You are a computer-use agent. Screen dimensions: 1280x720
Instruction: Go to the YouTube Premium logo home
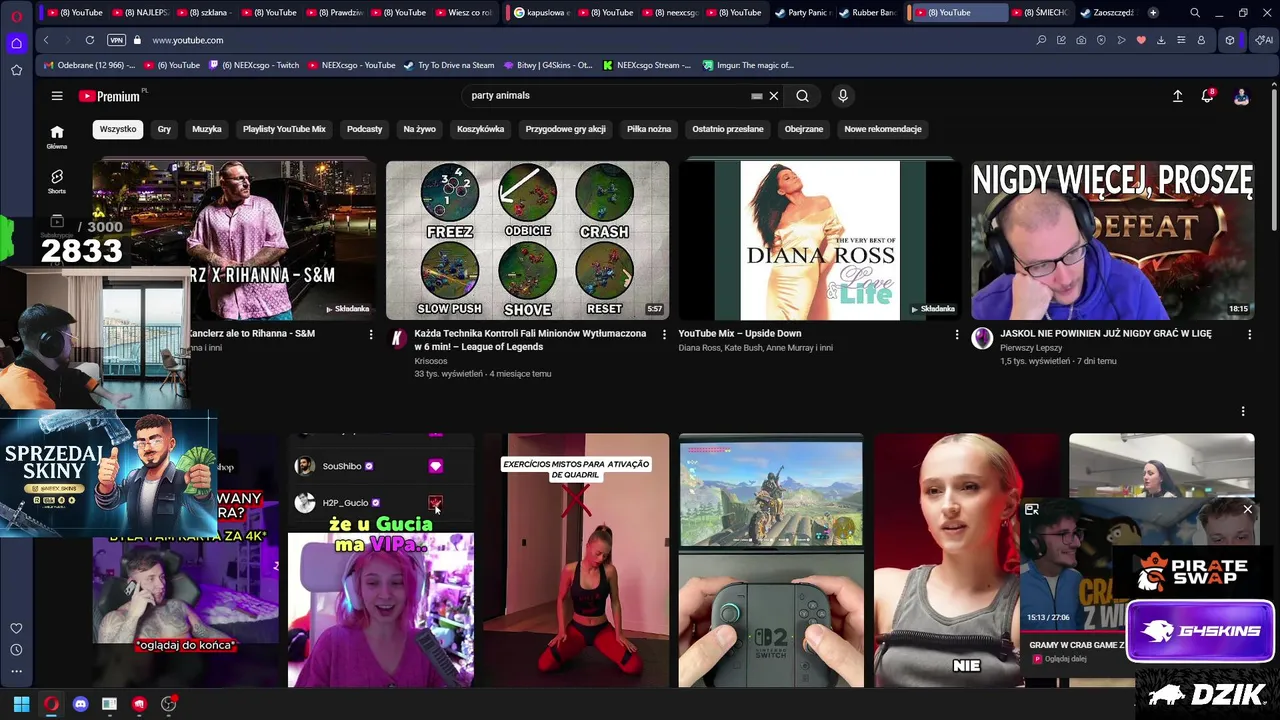point(109,96)
